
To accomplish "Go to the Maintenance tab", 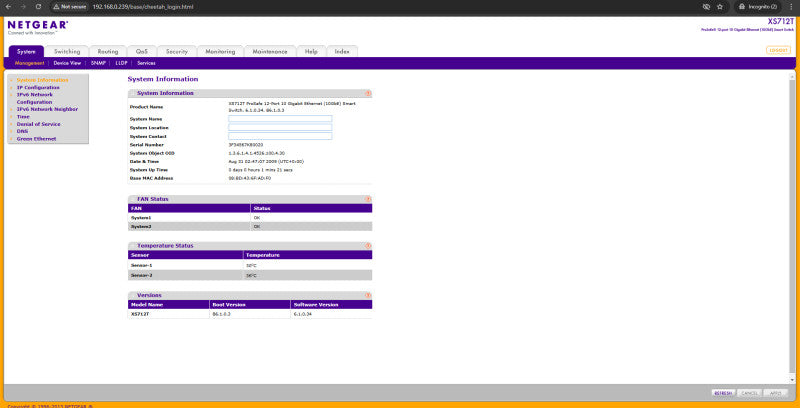I will (270, 52).
